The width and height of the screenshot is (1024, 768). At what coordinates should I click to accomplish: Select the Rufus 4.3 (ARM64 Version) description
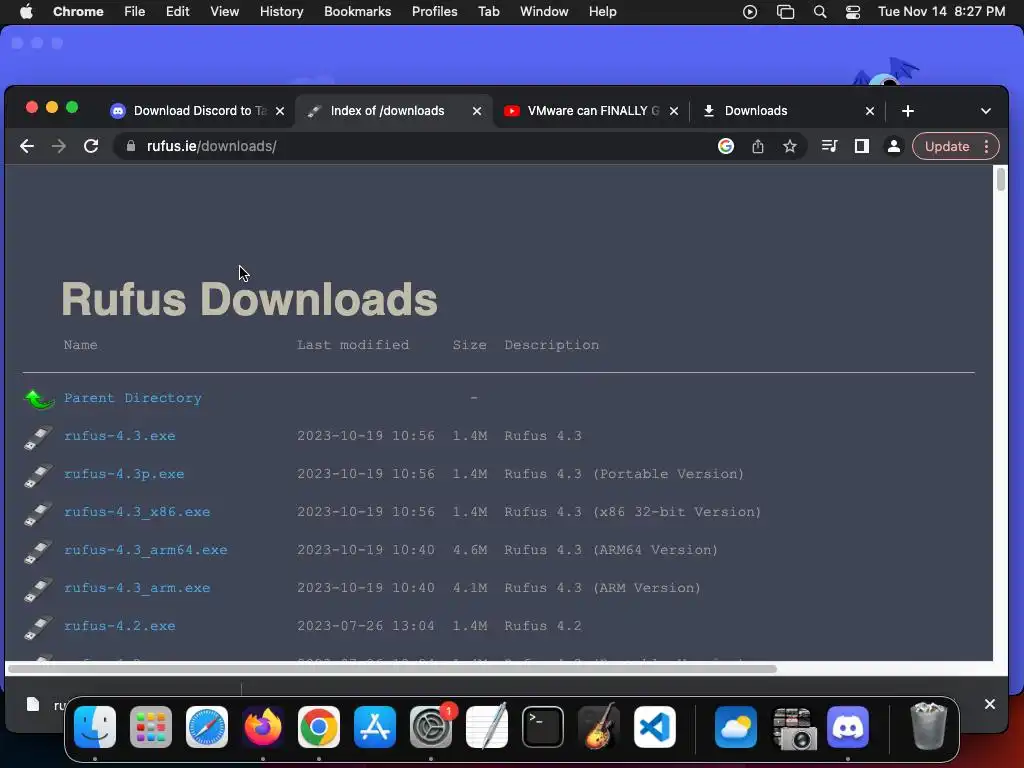(611, 549)
